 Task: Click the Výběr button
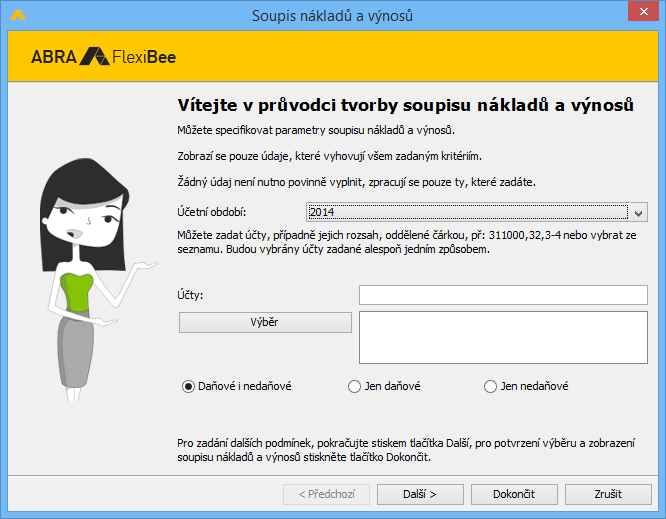point(265,322)
